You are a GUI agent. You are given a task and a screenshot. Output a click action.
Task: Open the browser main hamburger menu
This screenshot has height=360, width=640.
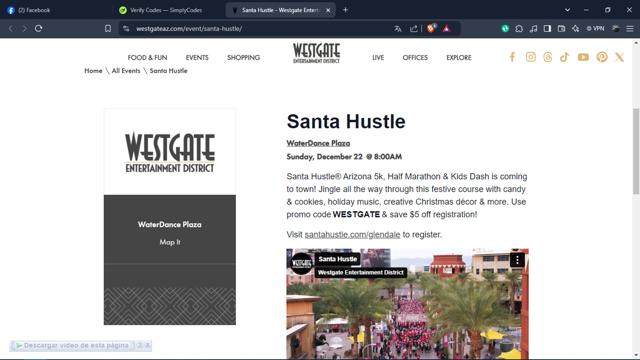click(630, 29)
